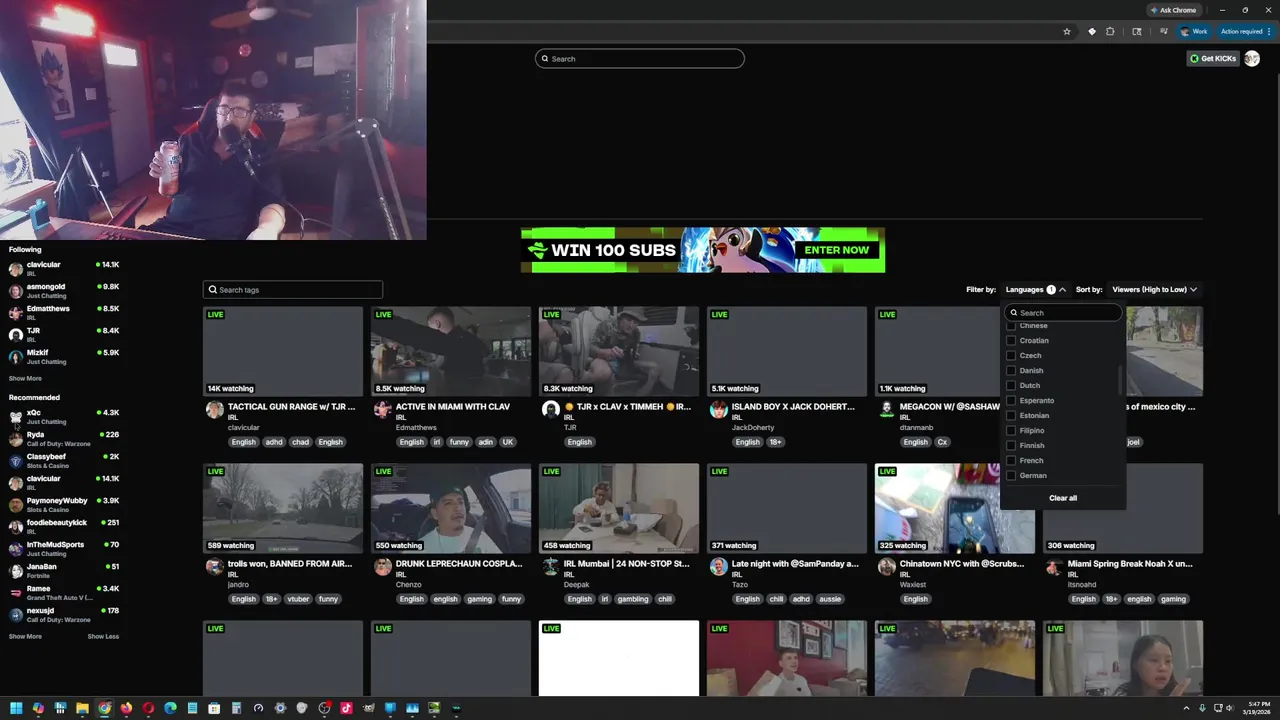Open Edmatthews channel in Following sidebar
This screenshot has height=720, width=1280.
pos(64,313)
